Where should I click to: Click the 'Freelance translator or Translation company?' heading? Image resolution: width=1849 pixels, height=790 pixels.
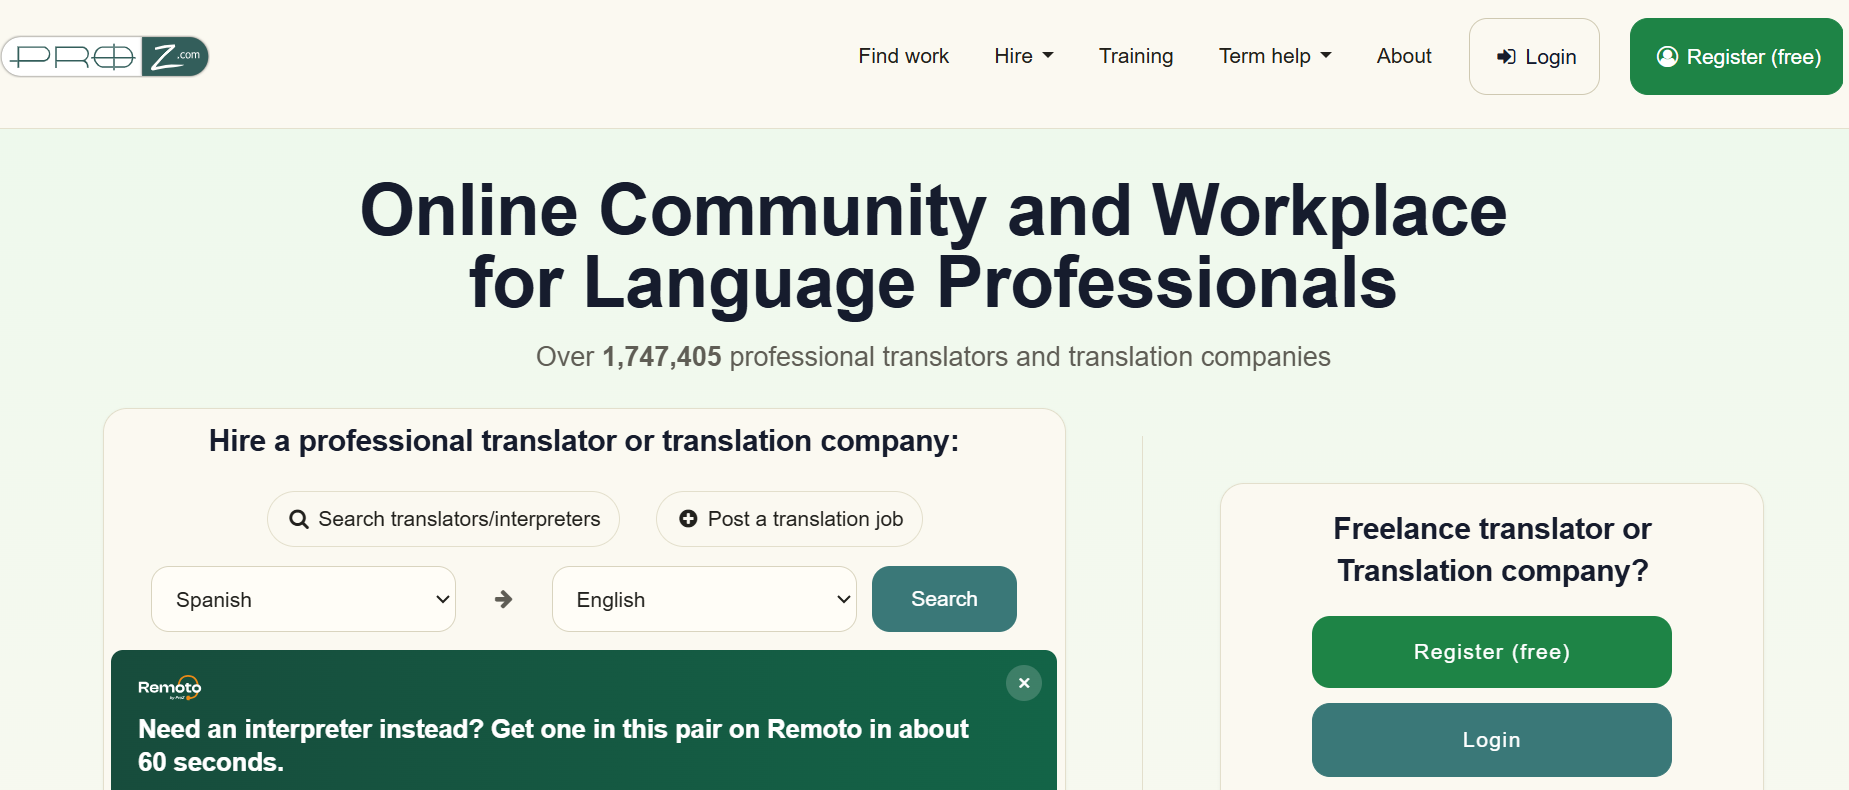coord(1492,549)
